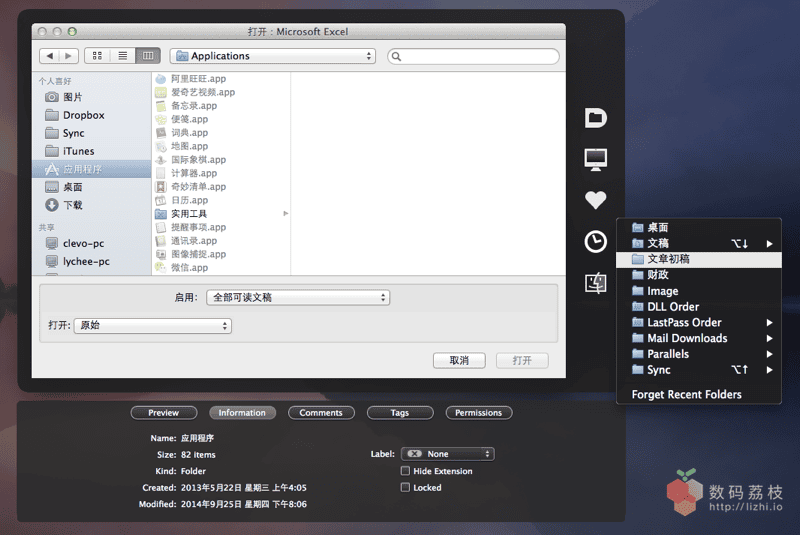The height and width of the screenshot is (535, 800).
Task: Click the Default Folder utility menu icon
Action: [595, 118]
